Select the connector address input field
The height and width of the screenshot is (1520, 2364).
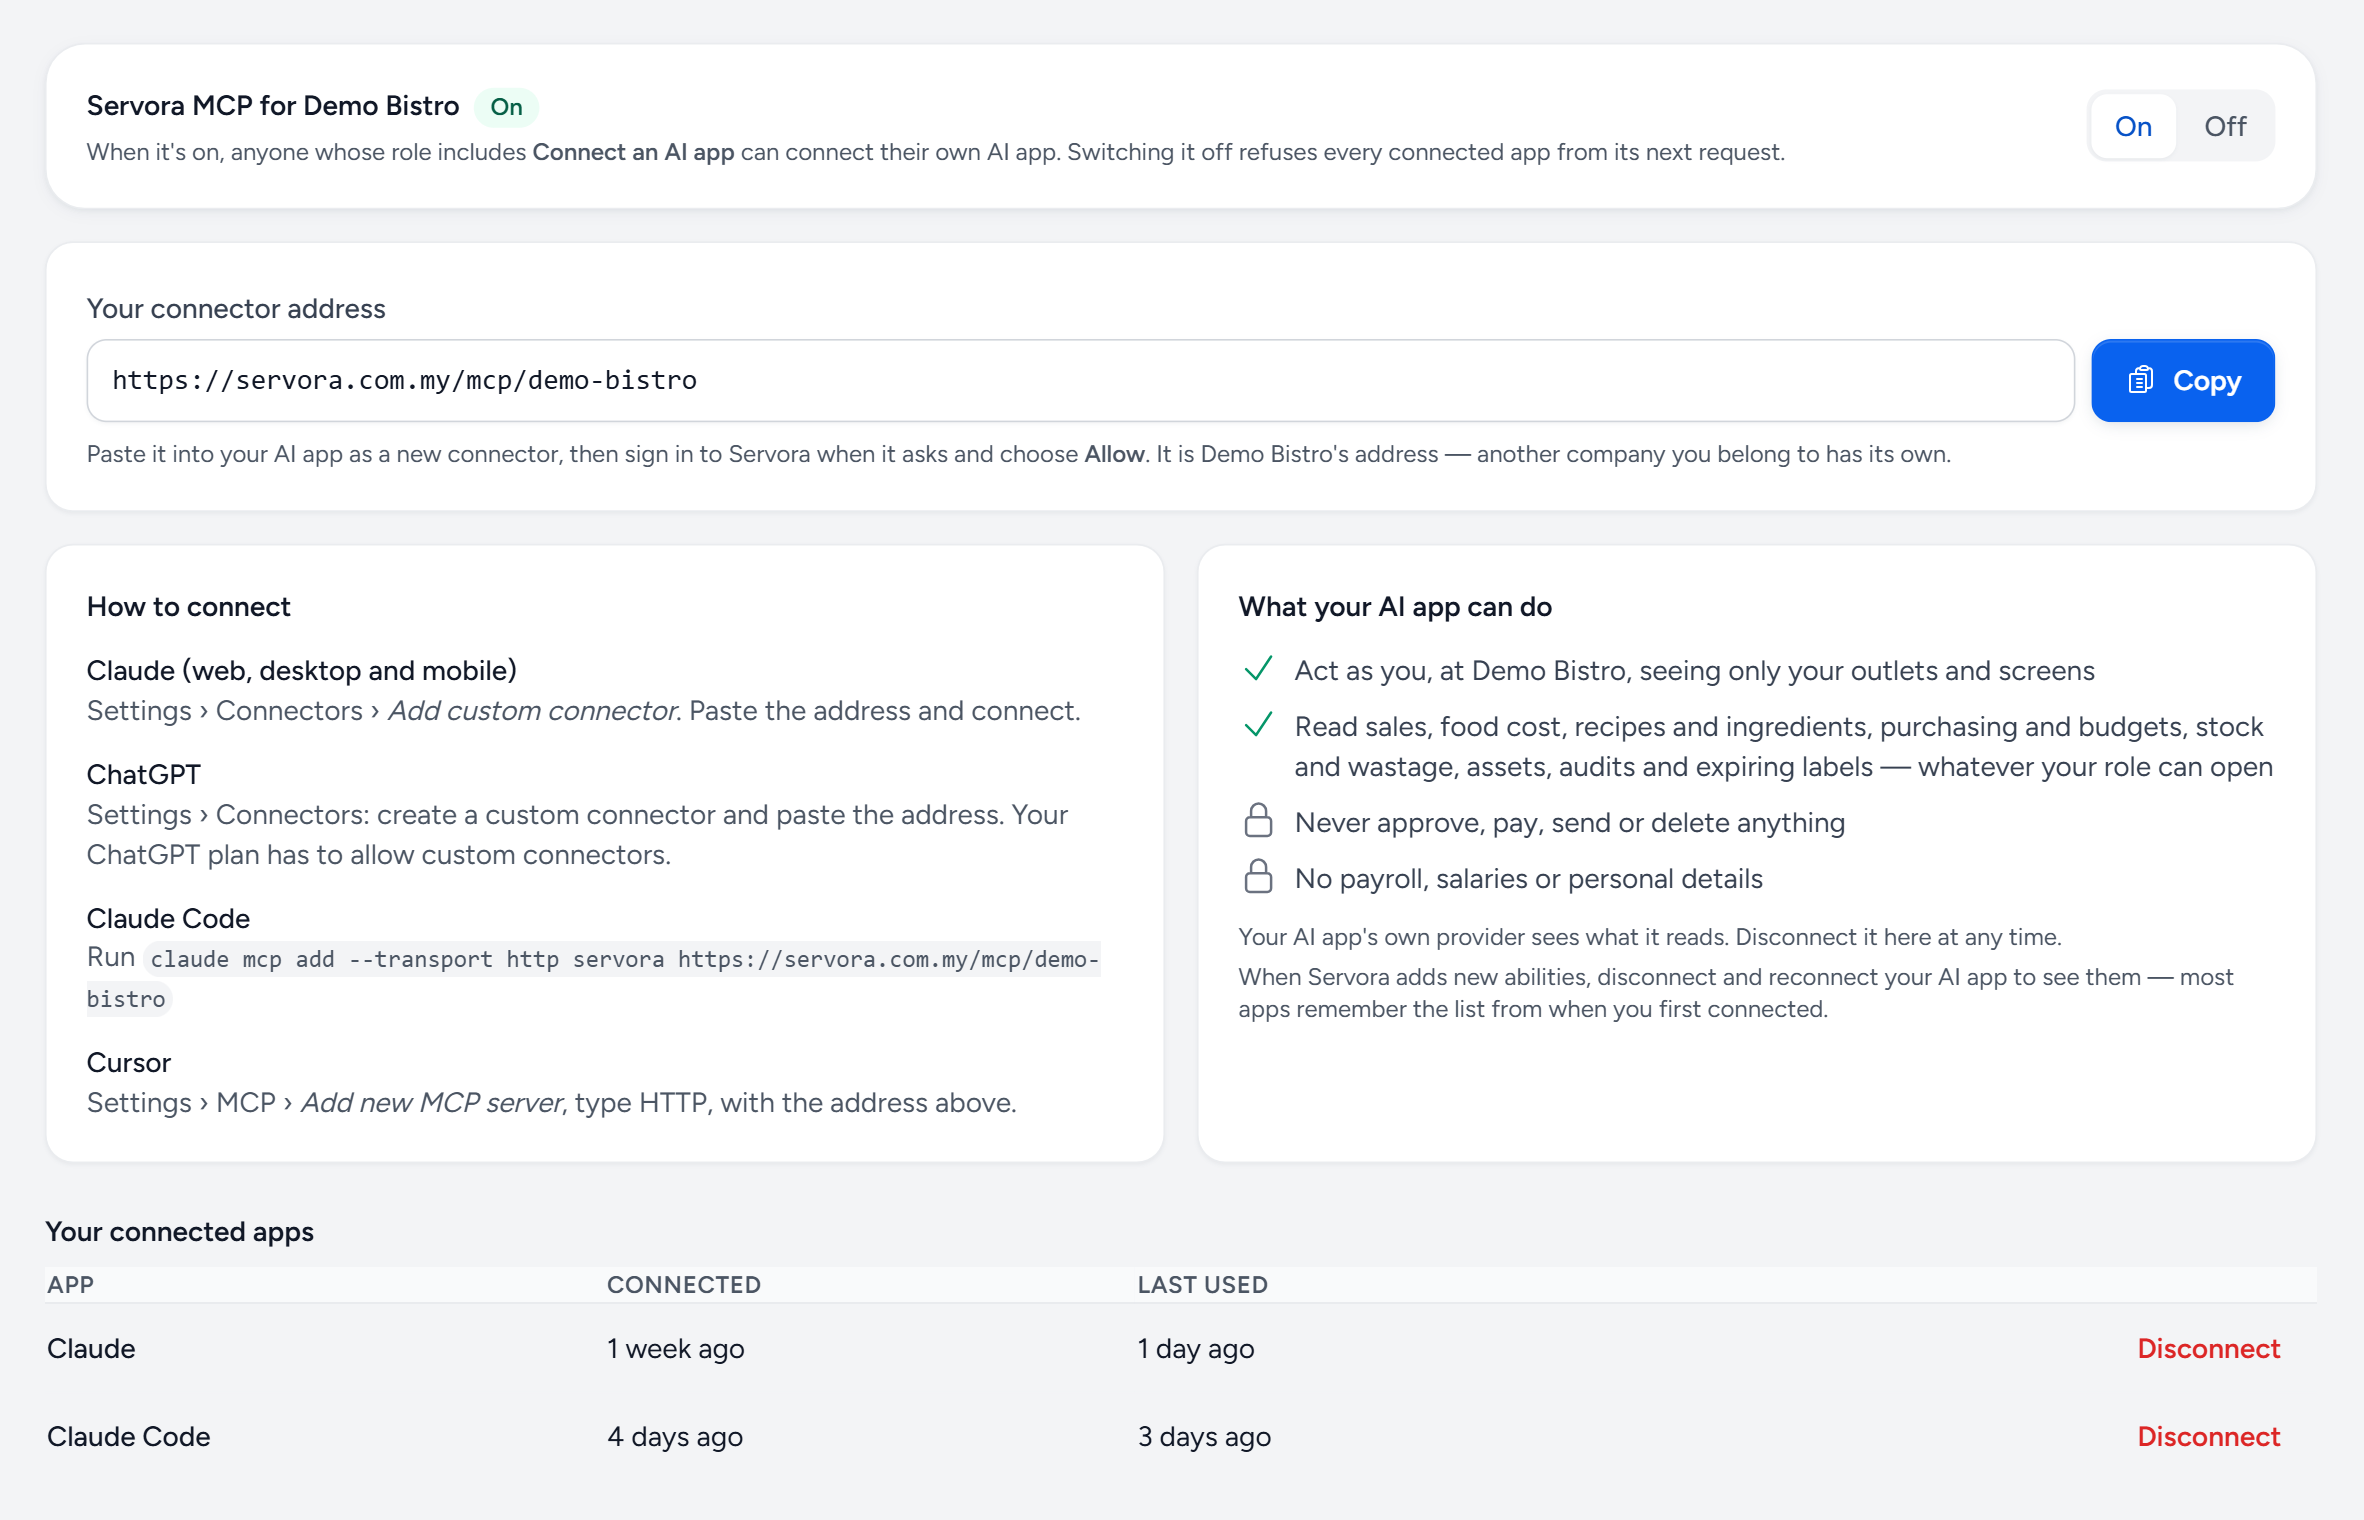[x=1080, y=380]
